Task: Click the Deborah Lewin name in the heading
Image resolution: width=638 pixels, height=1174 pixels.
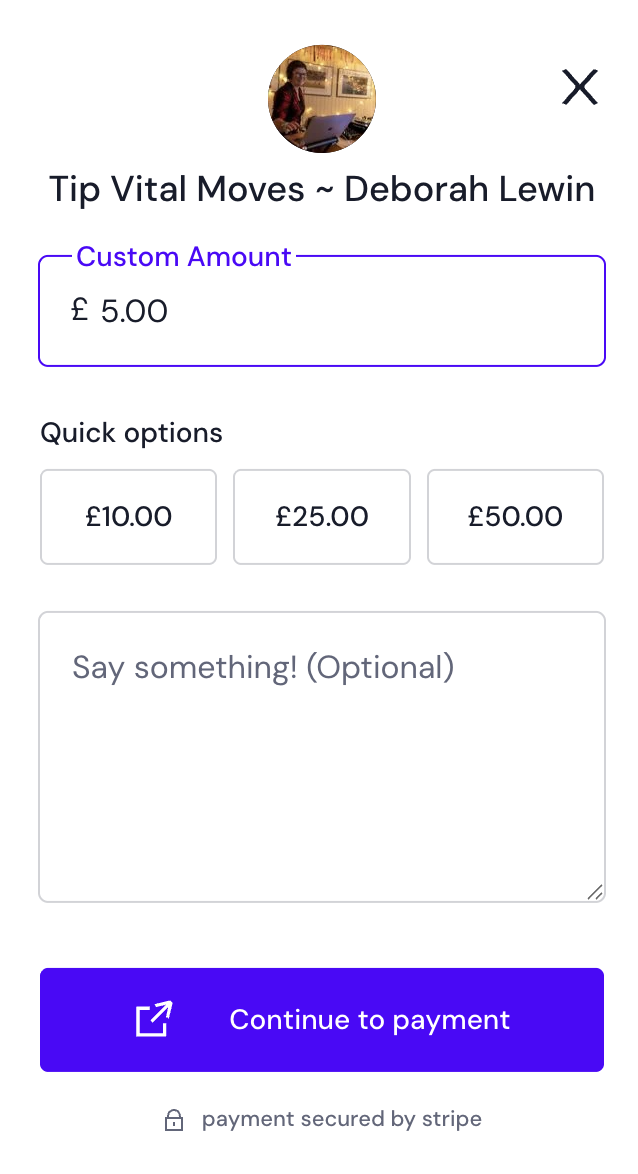Action: coord(469,189)
